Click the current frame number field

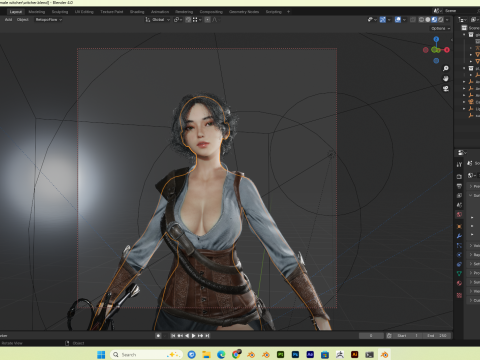click(x=371, y=336)
